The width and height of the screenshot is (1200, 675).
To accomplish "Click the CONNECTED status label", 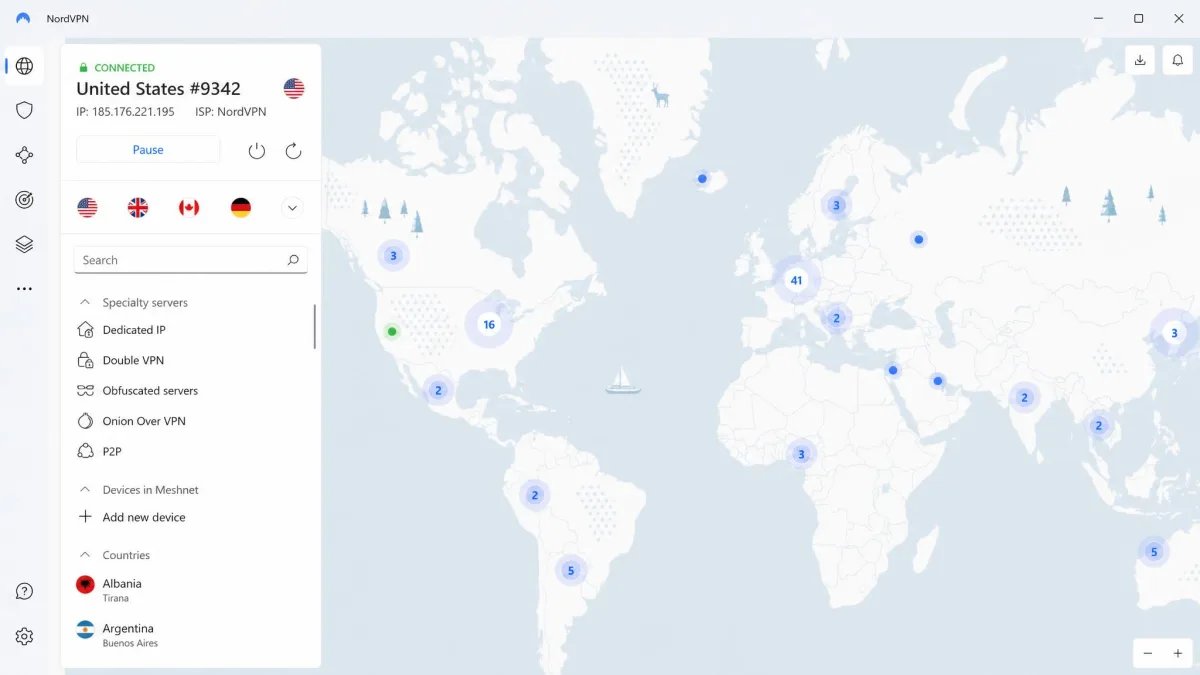I will 124,68.
